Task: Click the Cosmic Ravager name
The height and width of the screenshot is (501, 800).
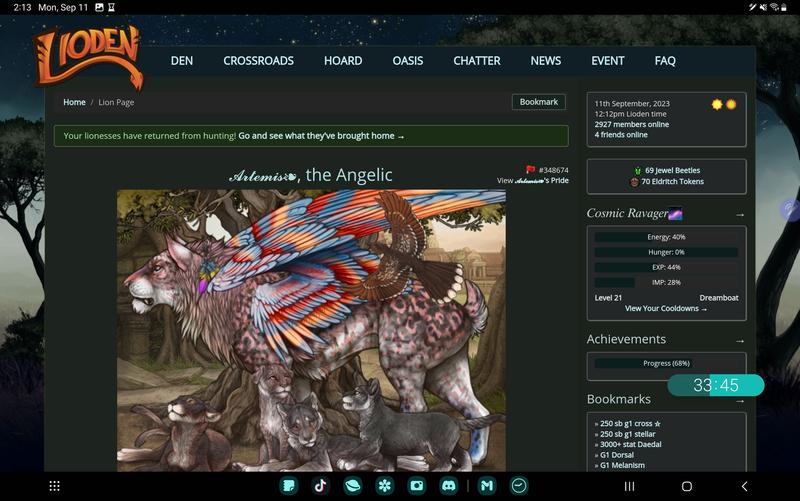Action: [x=627, y=213]
